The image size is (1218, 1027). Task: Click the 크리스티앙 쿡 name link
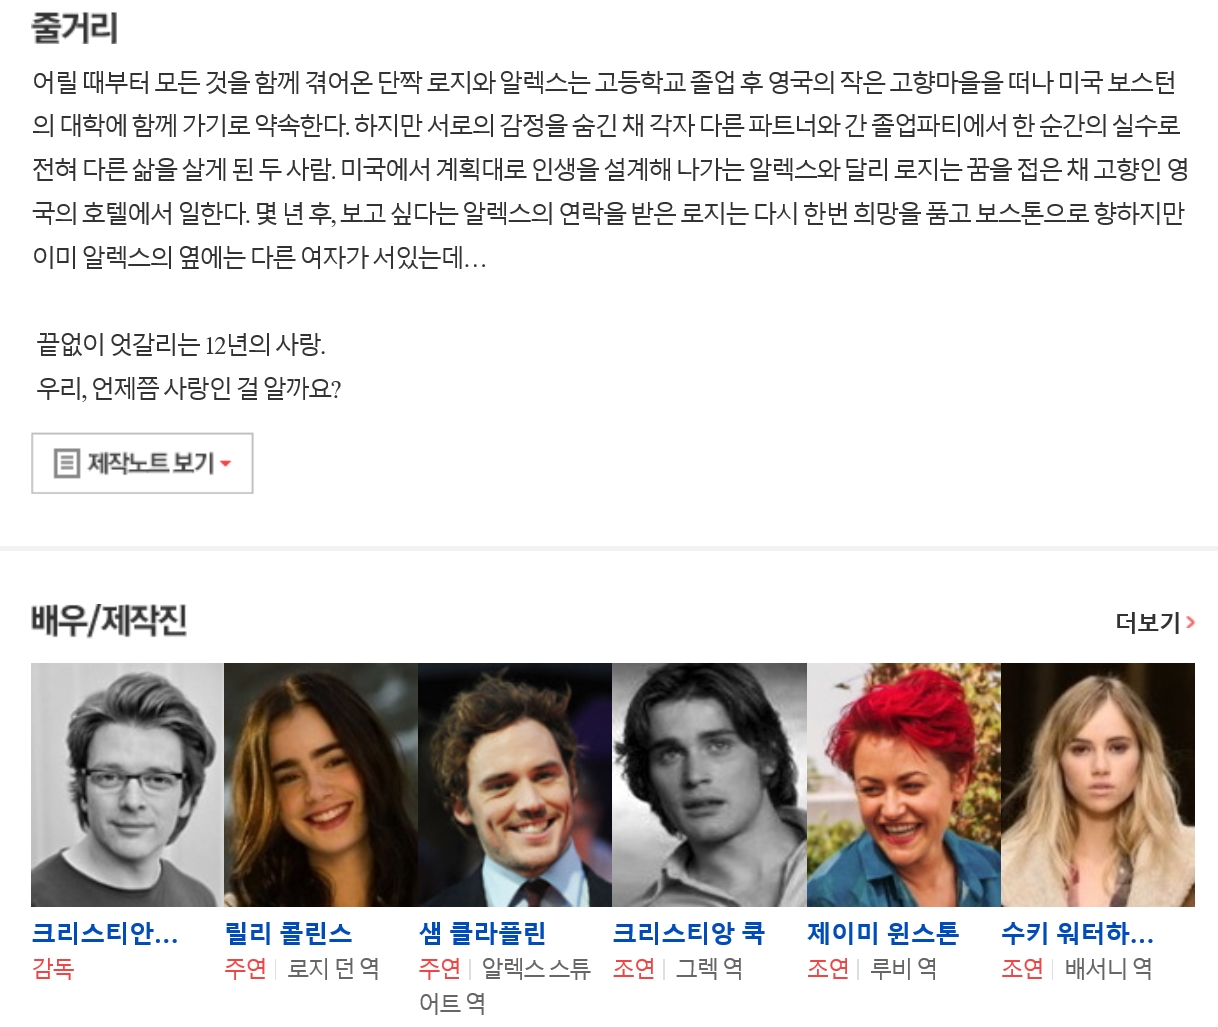tap(689, 934)
